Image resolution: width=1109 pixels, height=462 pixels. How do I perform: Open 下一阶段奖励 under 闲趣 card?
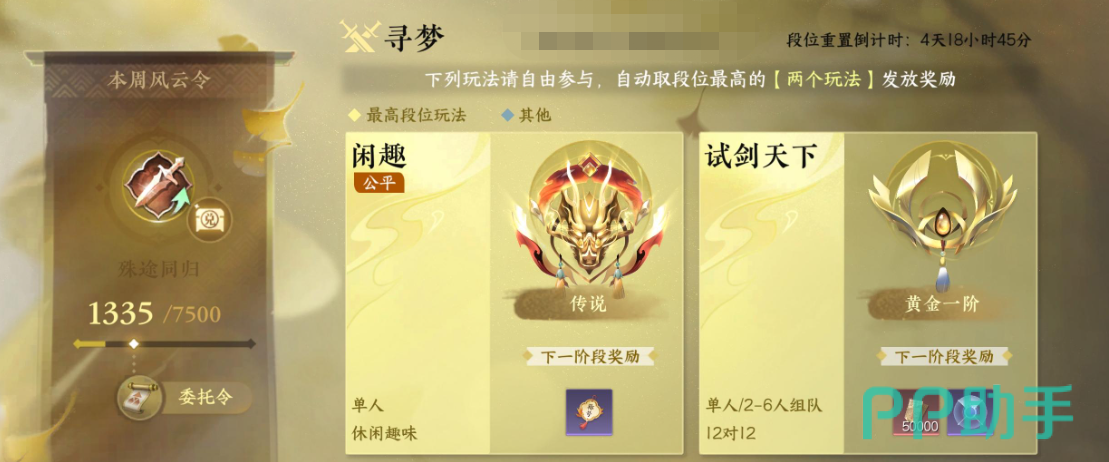coord(590,357)
